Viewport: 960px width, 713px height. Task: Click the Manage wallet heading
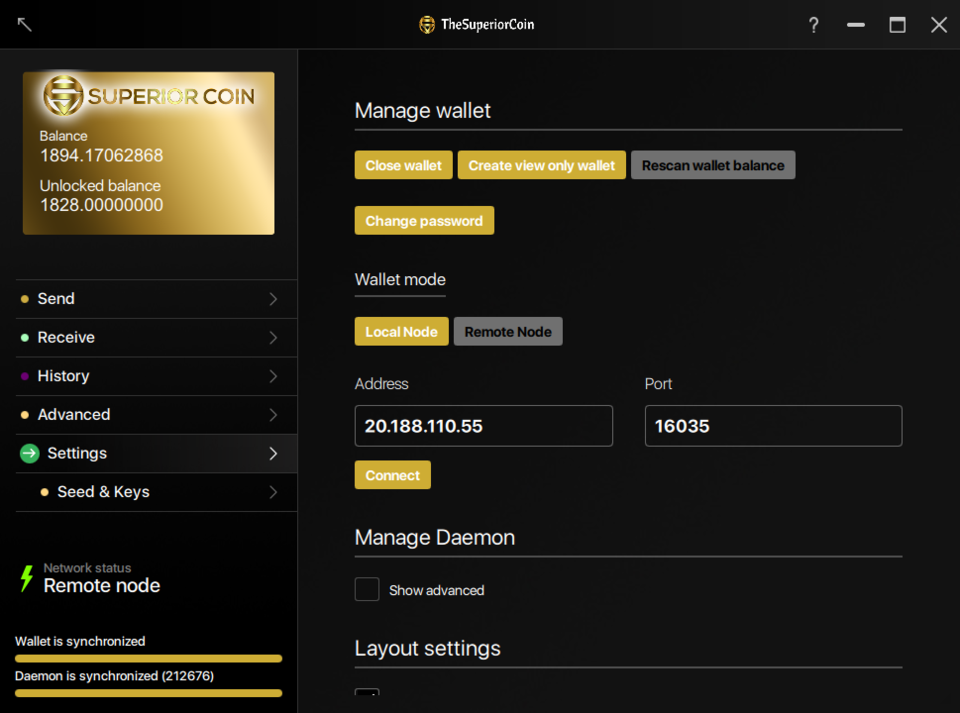click(422, 111)
